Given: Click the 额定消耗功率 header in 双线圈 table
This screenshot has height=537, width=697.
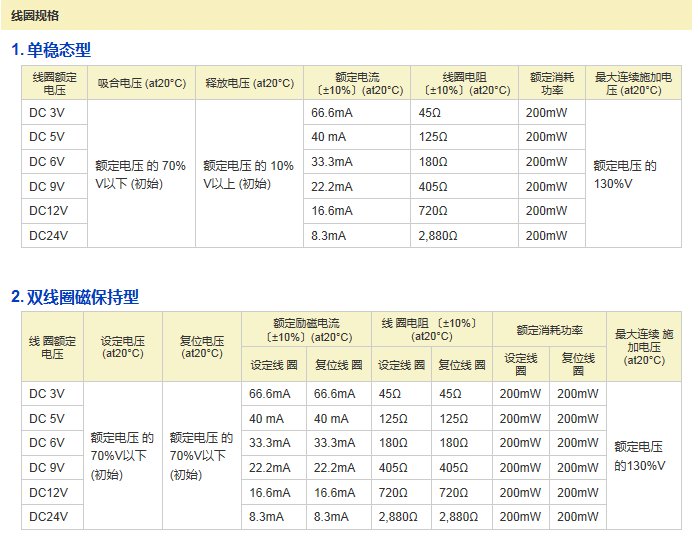Looking at the screenshot, I should (549, 330).
